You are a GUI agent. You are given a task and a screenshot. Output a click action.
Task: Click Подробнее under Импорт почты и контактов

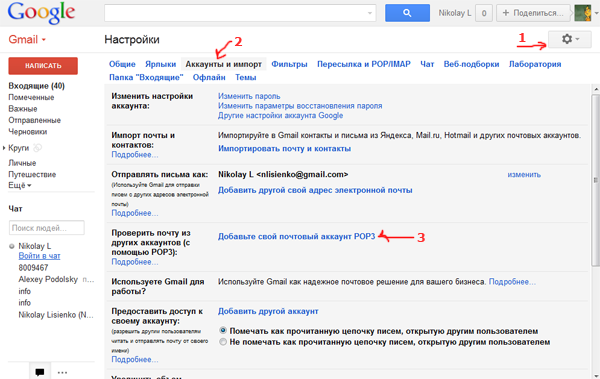pos(135,155)
